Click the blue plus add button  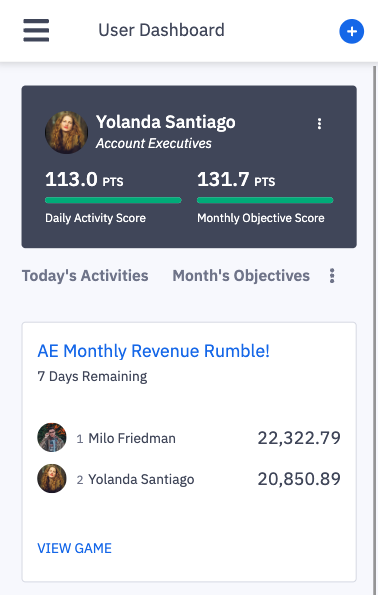click(351, 31)
